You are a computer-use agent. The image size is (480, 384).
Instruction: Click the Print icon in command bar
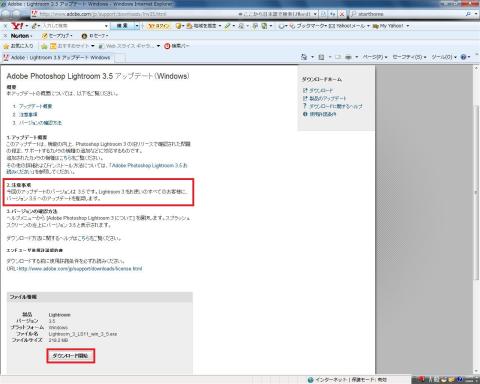(348, 57)
